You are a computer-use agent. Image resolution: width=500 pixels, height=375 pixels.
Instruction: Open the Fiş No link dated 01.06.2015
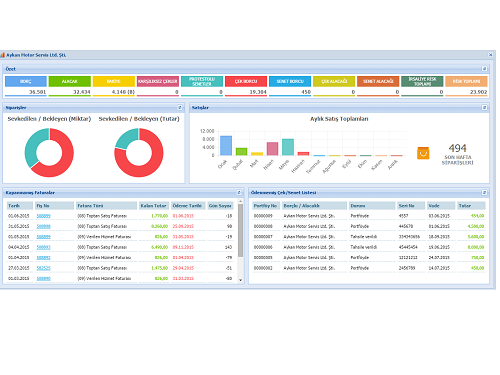[x=43, y=216]
